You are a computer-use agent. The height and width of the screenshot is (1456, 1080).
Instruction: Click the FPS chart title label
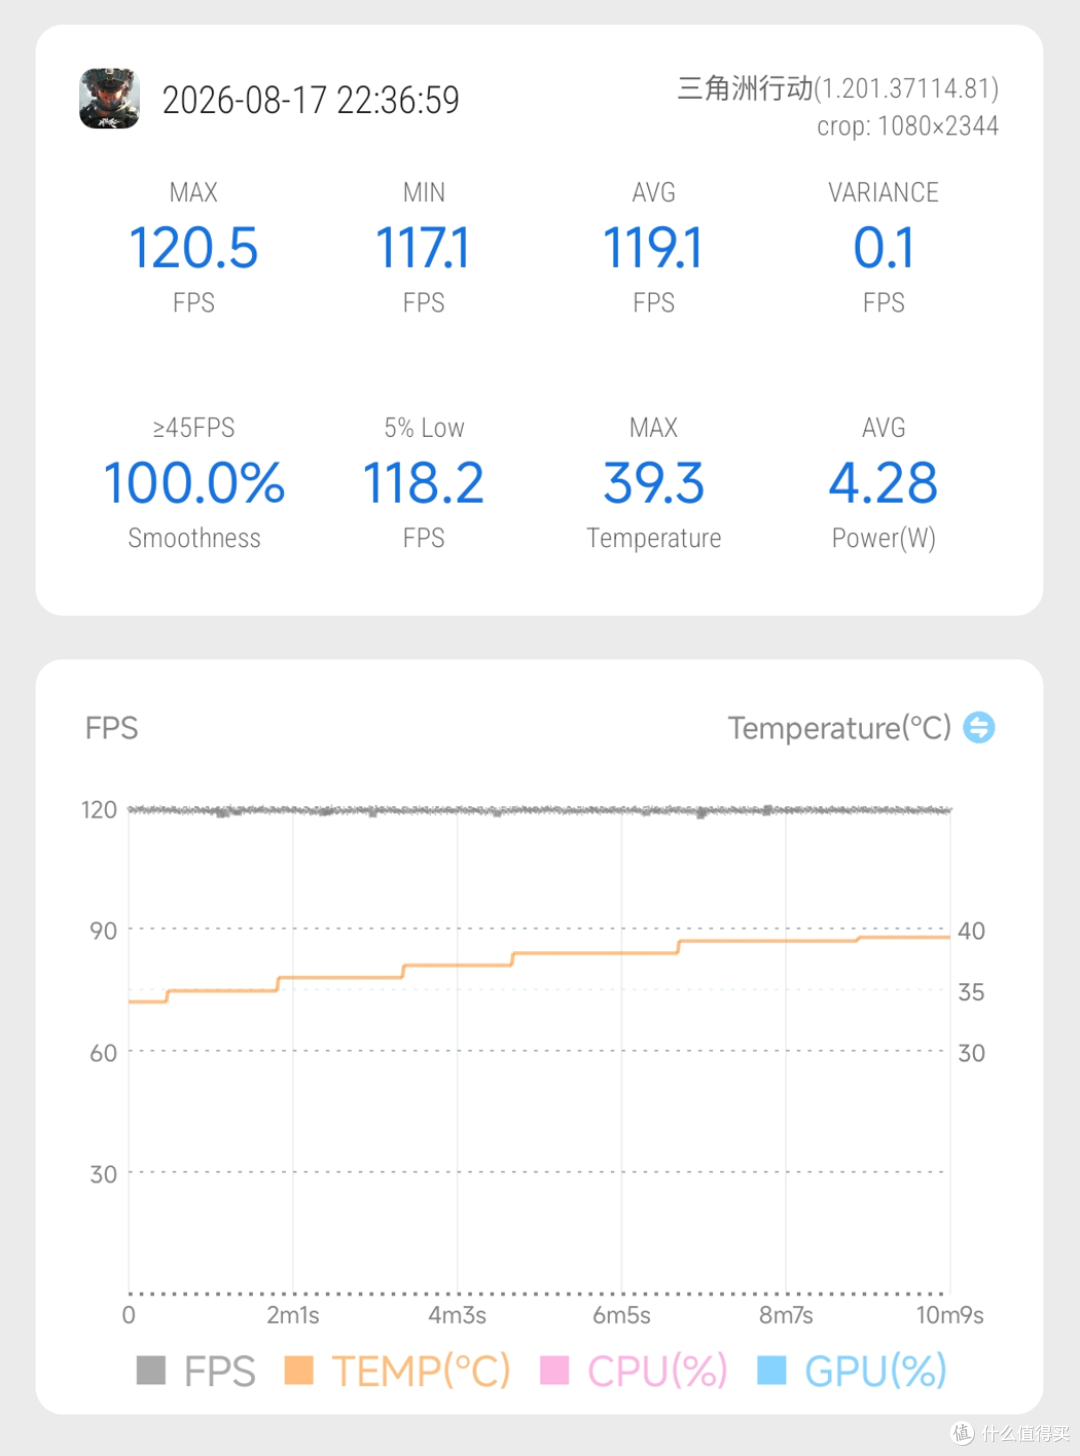pyautogui.click(x=111, y=728)
